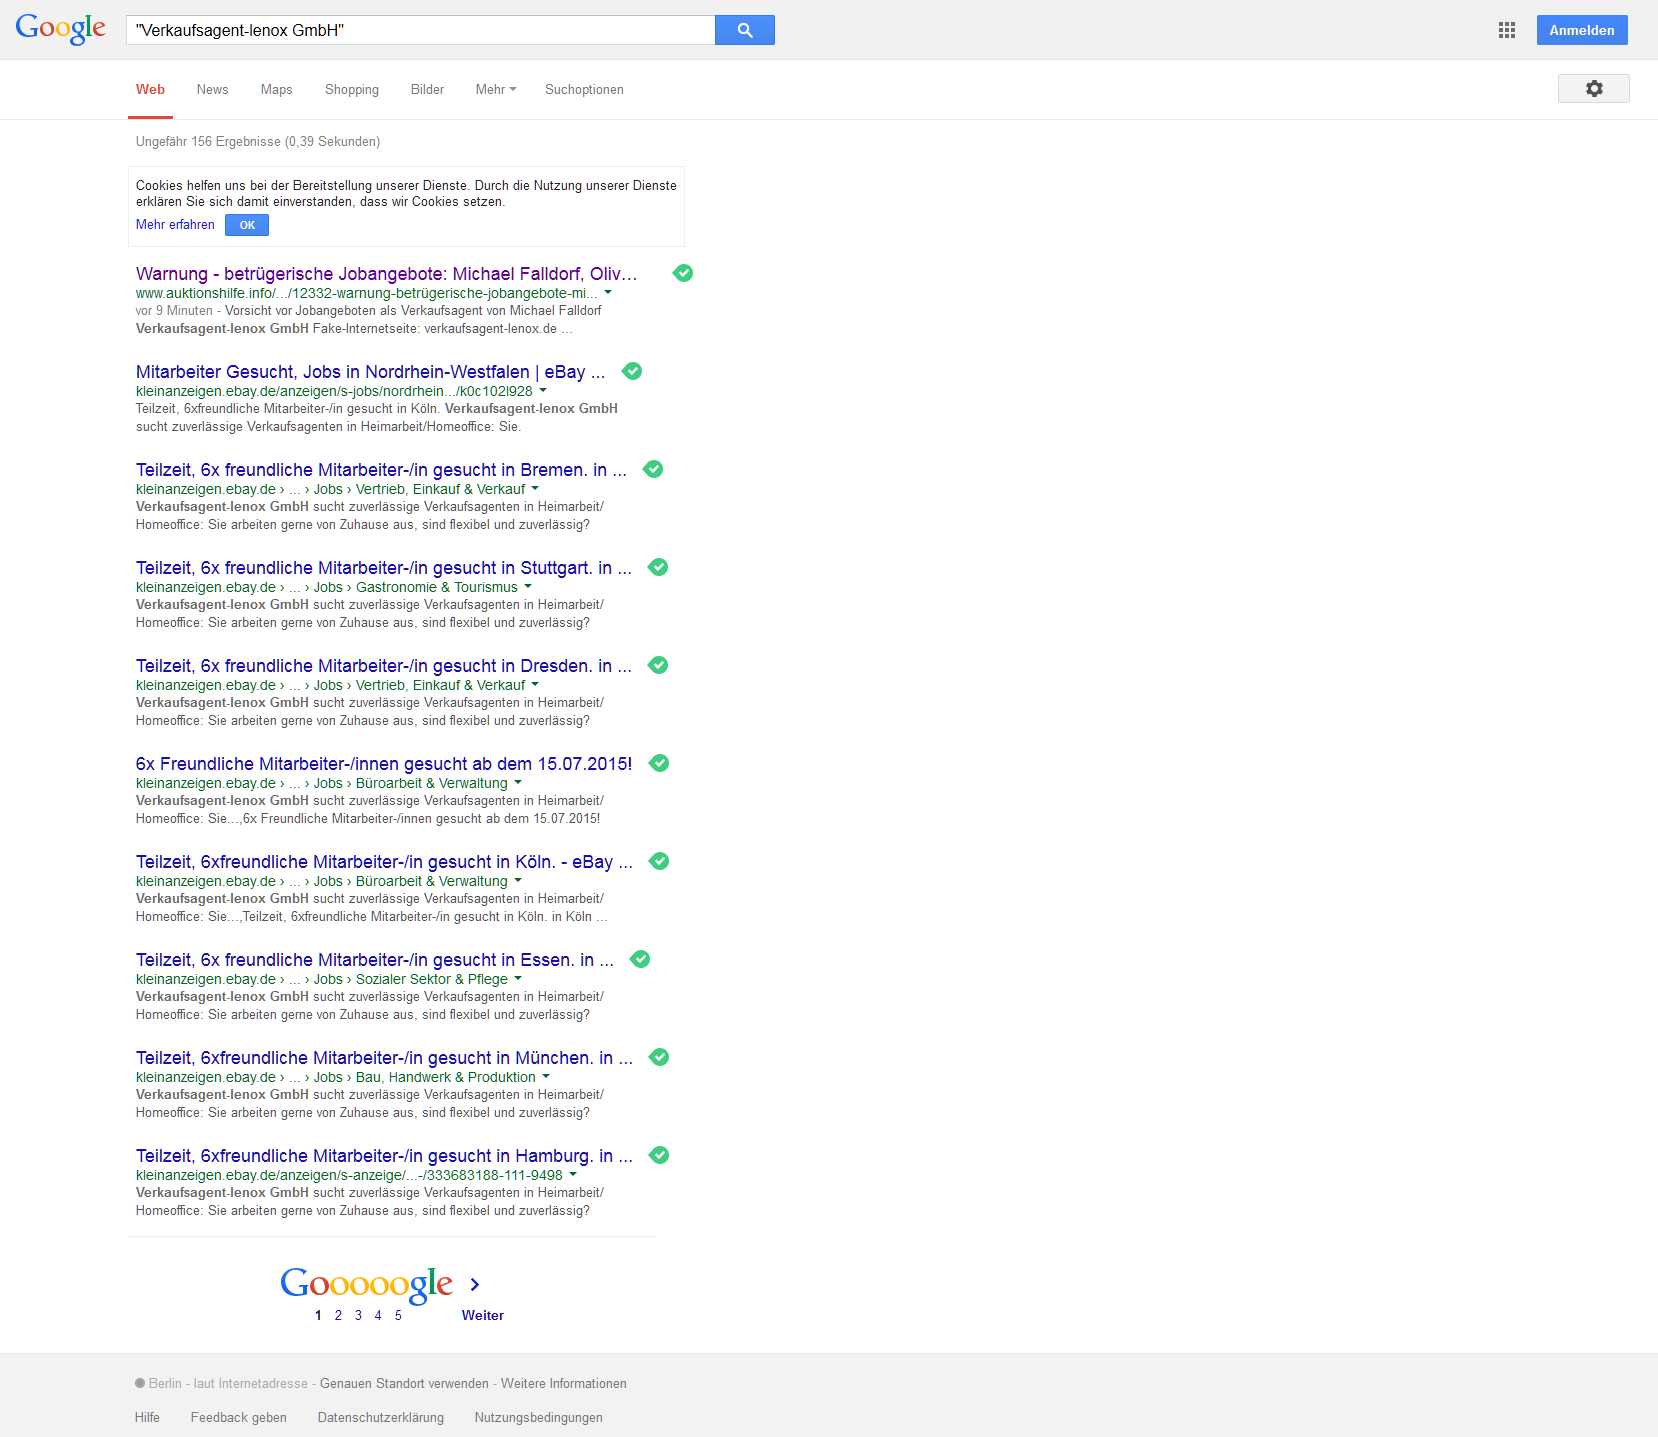Click green safety badge beside Bremen result
The width and height of the screenshot is (1658, 1437).
coord(653,469)
